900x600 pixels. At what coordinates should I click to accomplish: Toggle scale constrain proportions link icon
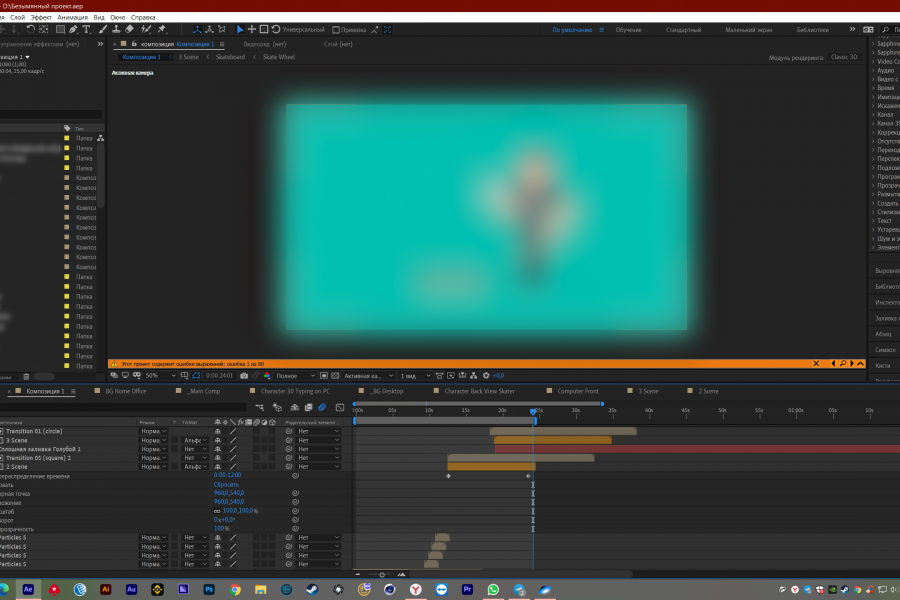(x=217, y=511)
